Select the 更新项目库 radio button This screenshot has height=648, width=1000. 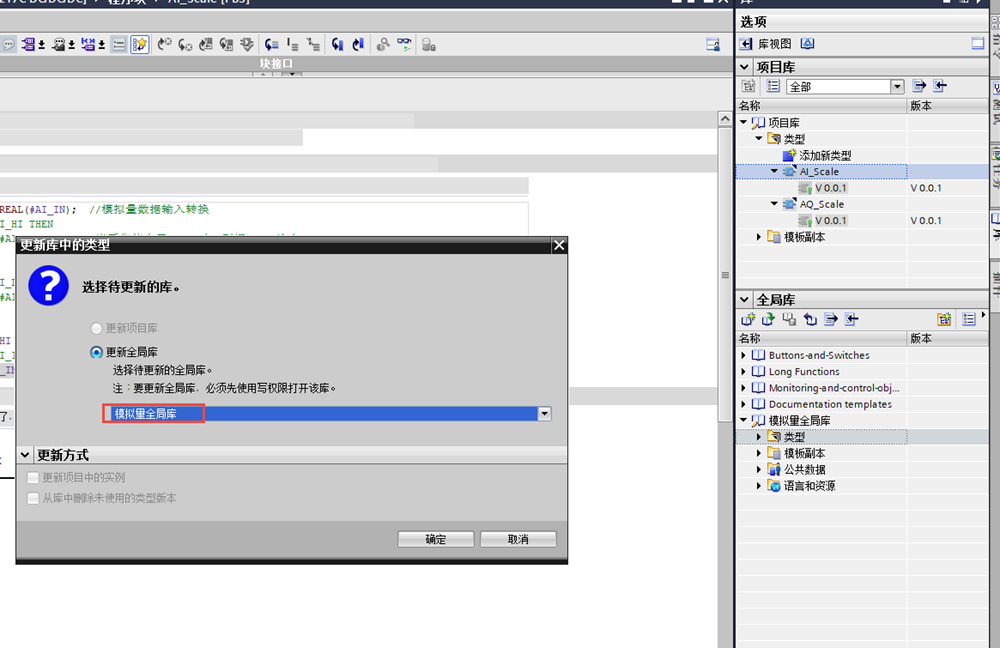(x=96, y=328)
